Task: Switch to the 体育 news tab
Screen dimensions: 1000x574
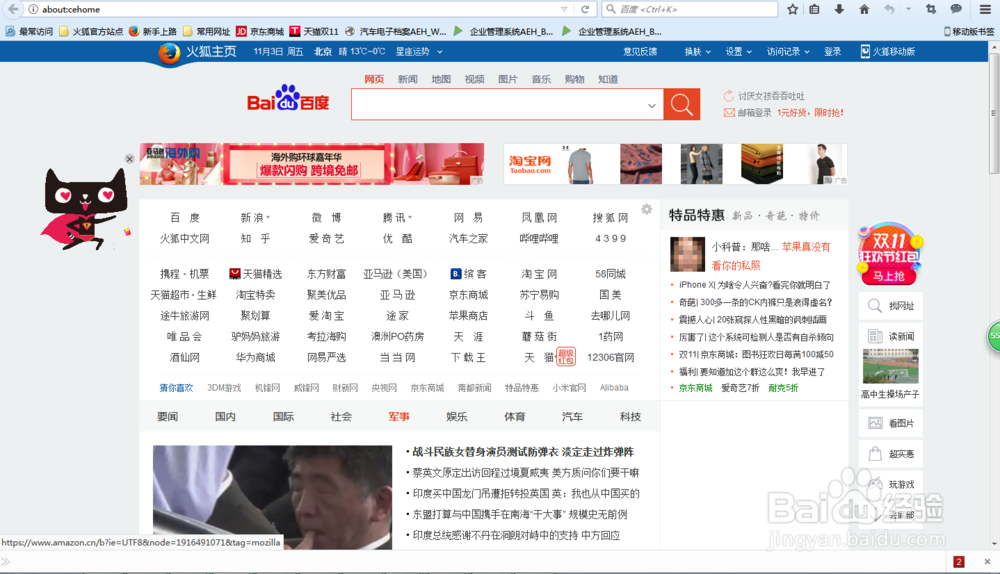Action: pyautogui.click(x=515, y=416)
